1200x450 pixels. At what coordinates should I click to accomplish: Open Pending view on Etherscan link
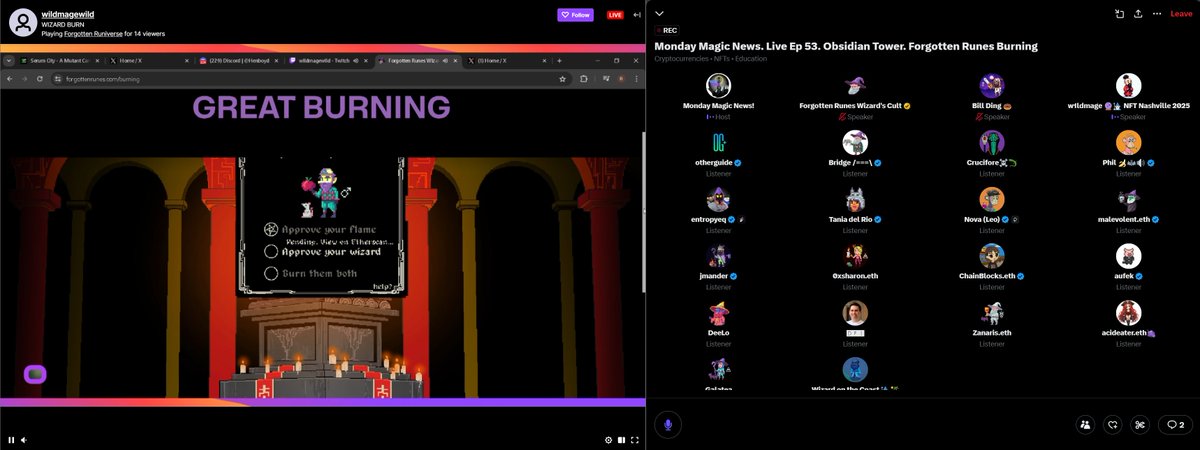(339, 242)
